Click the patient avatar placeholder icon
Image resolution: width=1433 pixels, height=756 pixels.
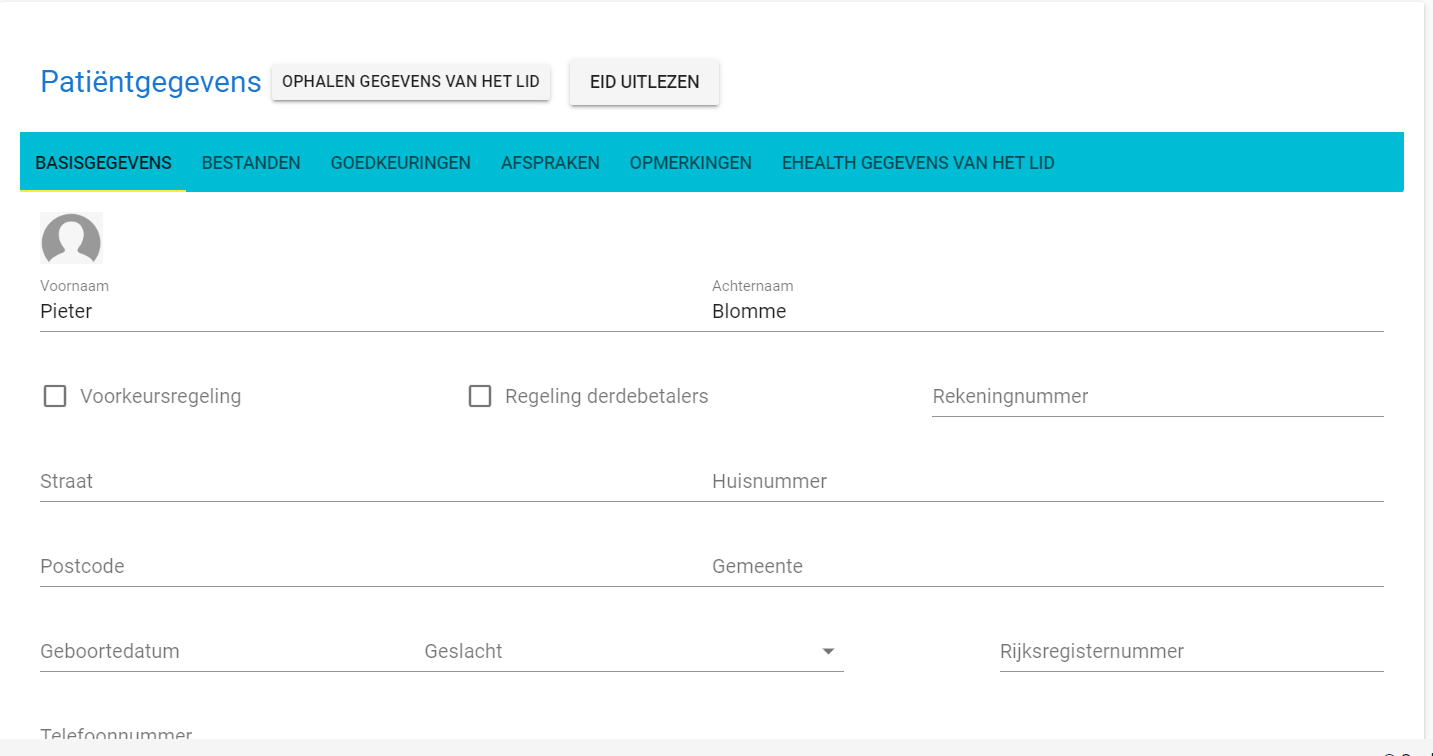(71, 239)
